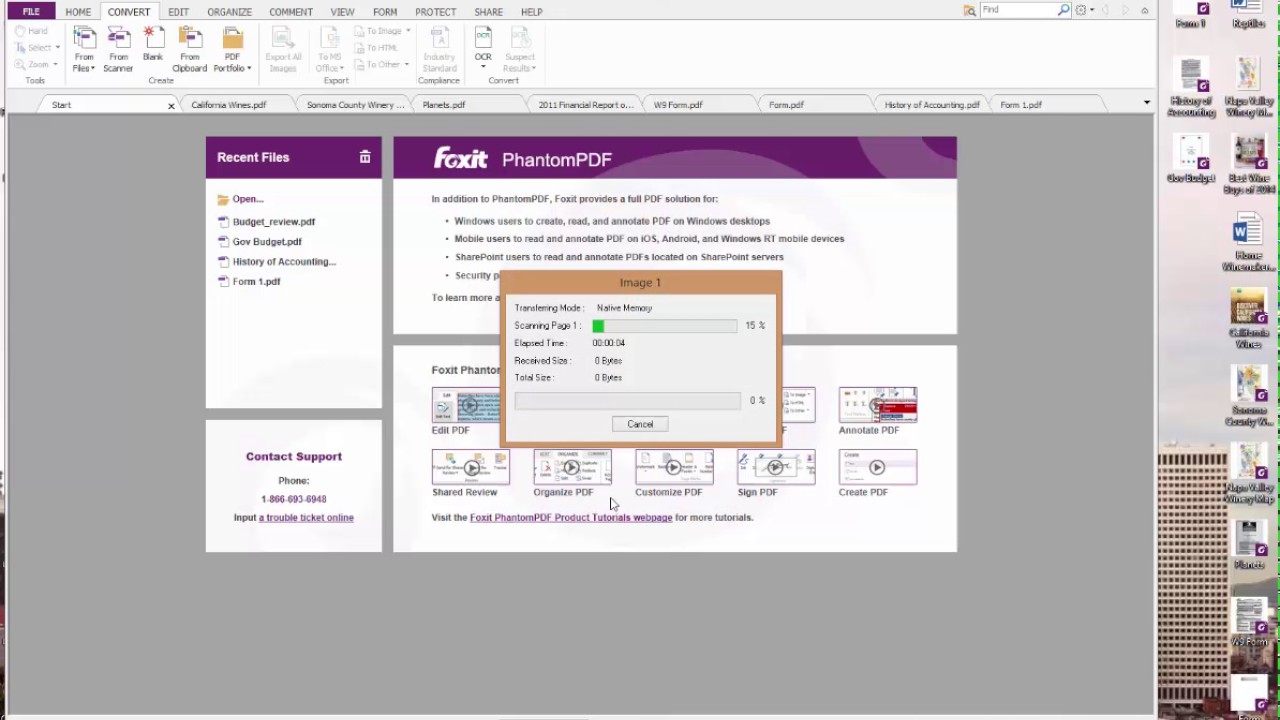The image size is (1280, 720).
Task: Open the FILE menu
Action: pos(31,12)
